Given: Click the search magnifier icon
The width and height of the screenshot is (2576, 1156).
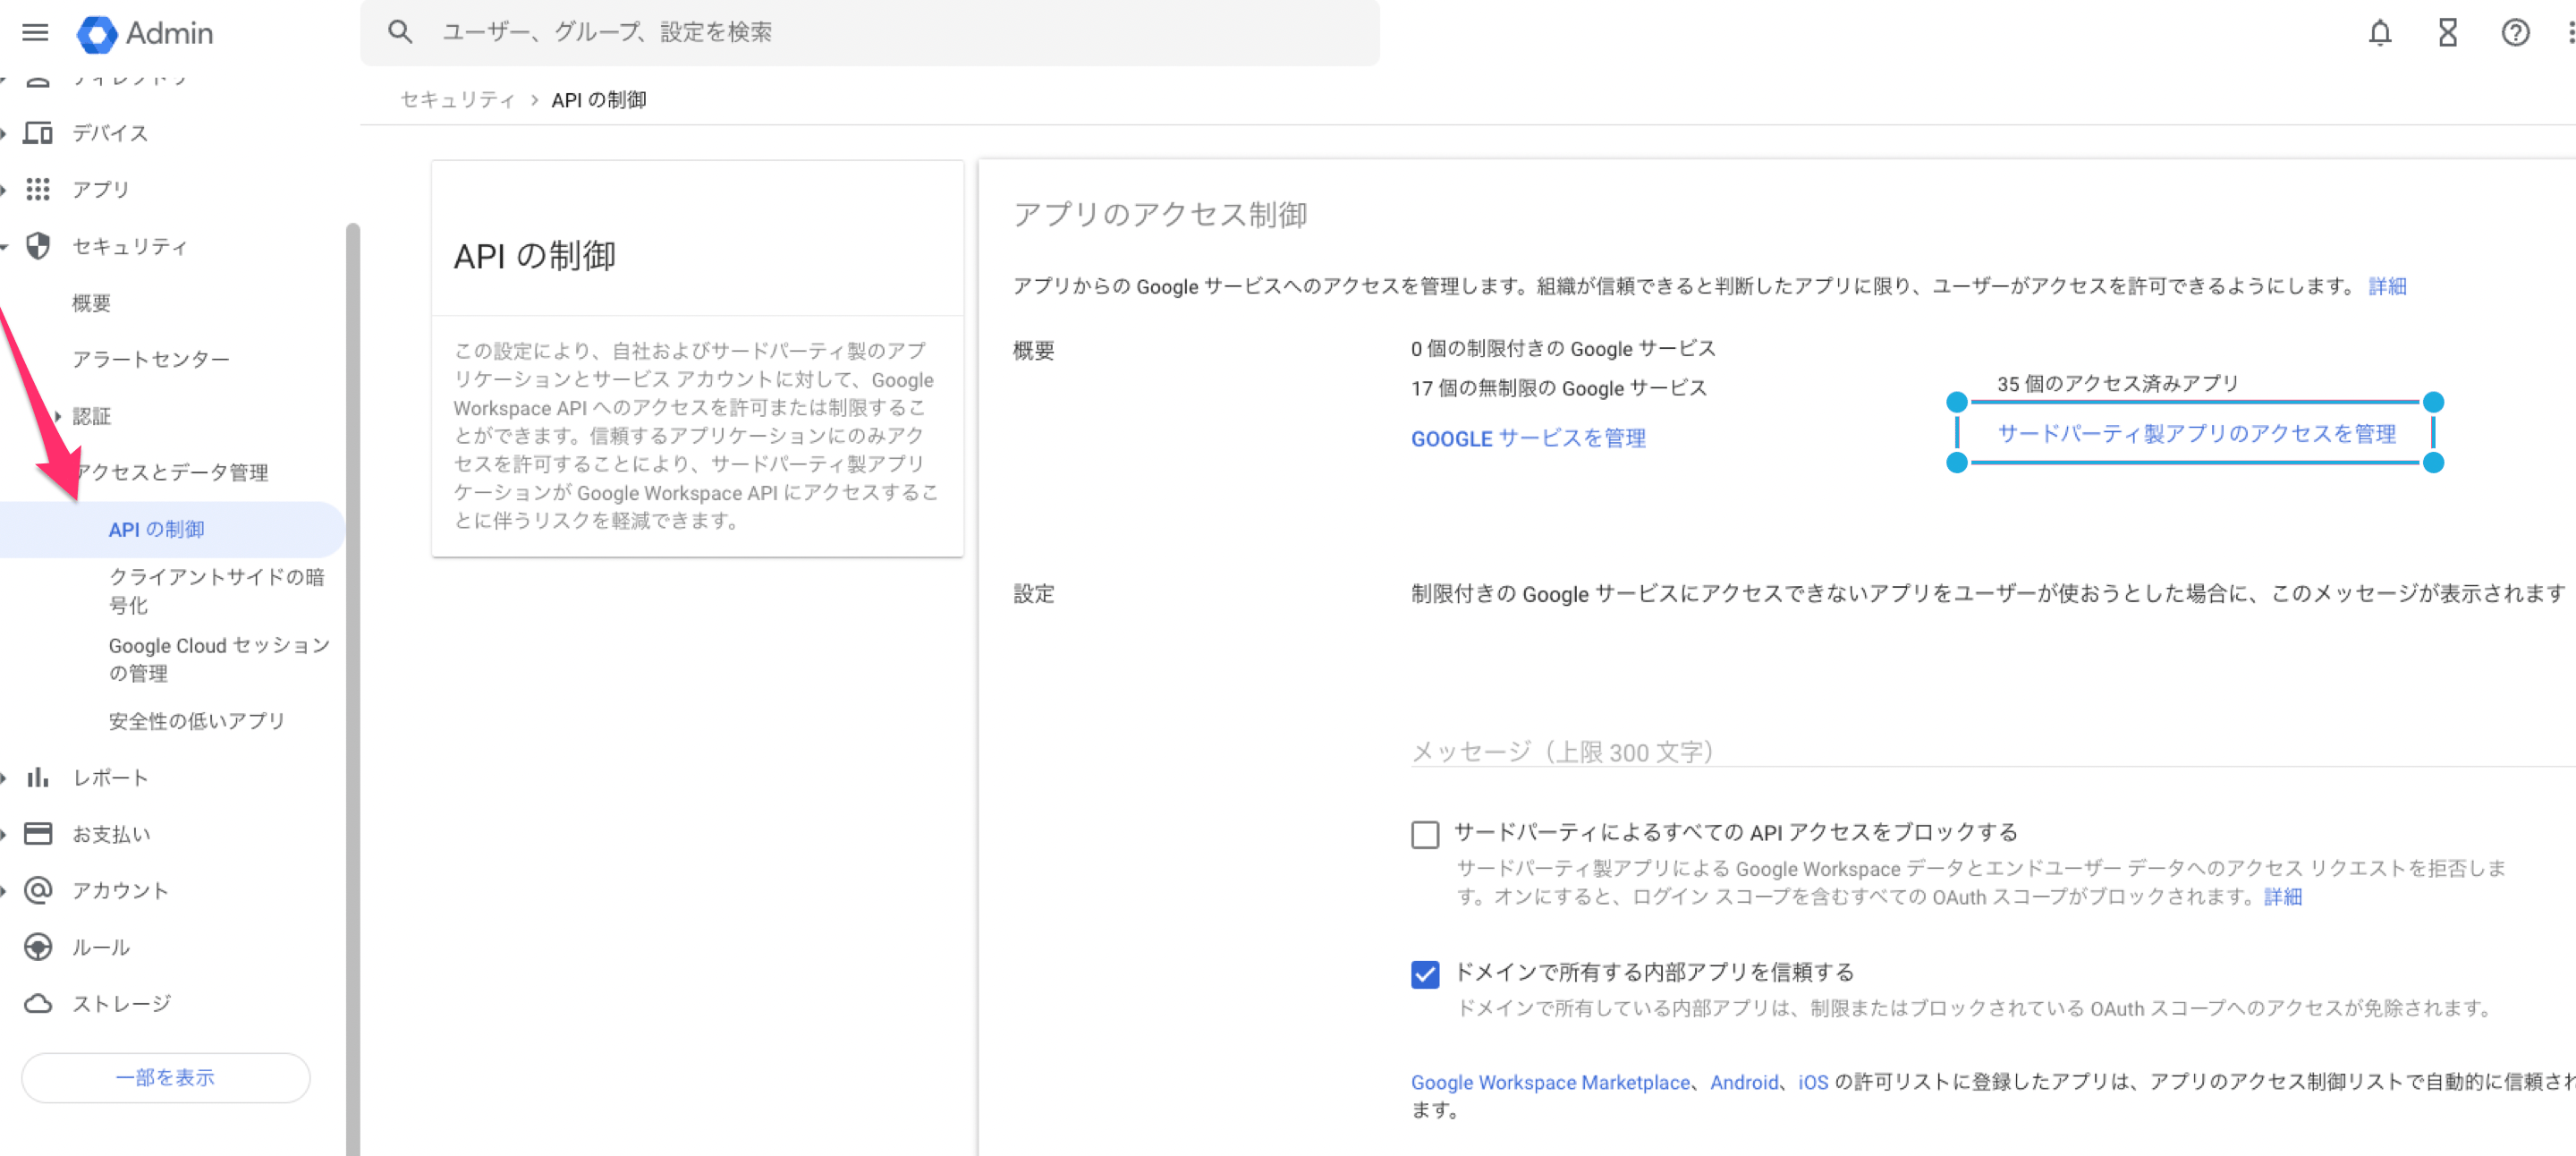Looking at the screenshot, I should click(x=400, y=32).
